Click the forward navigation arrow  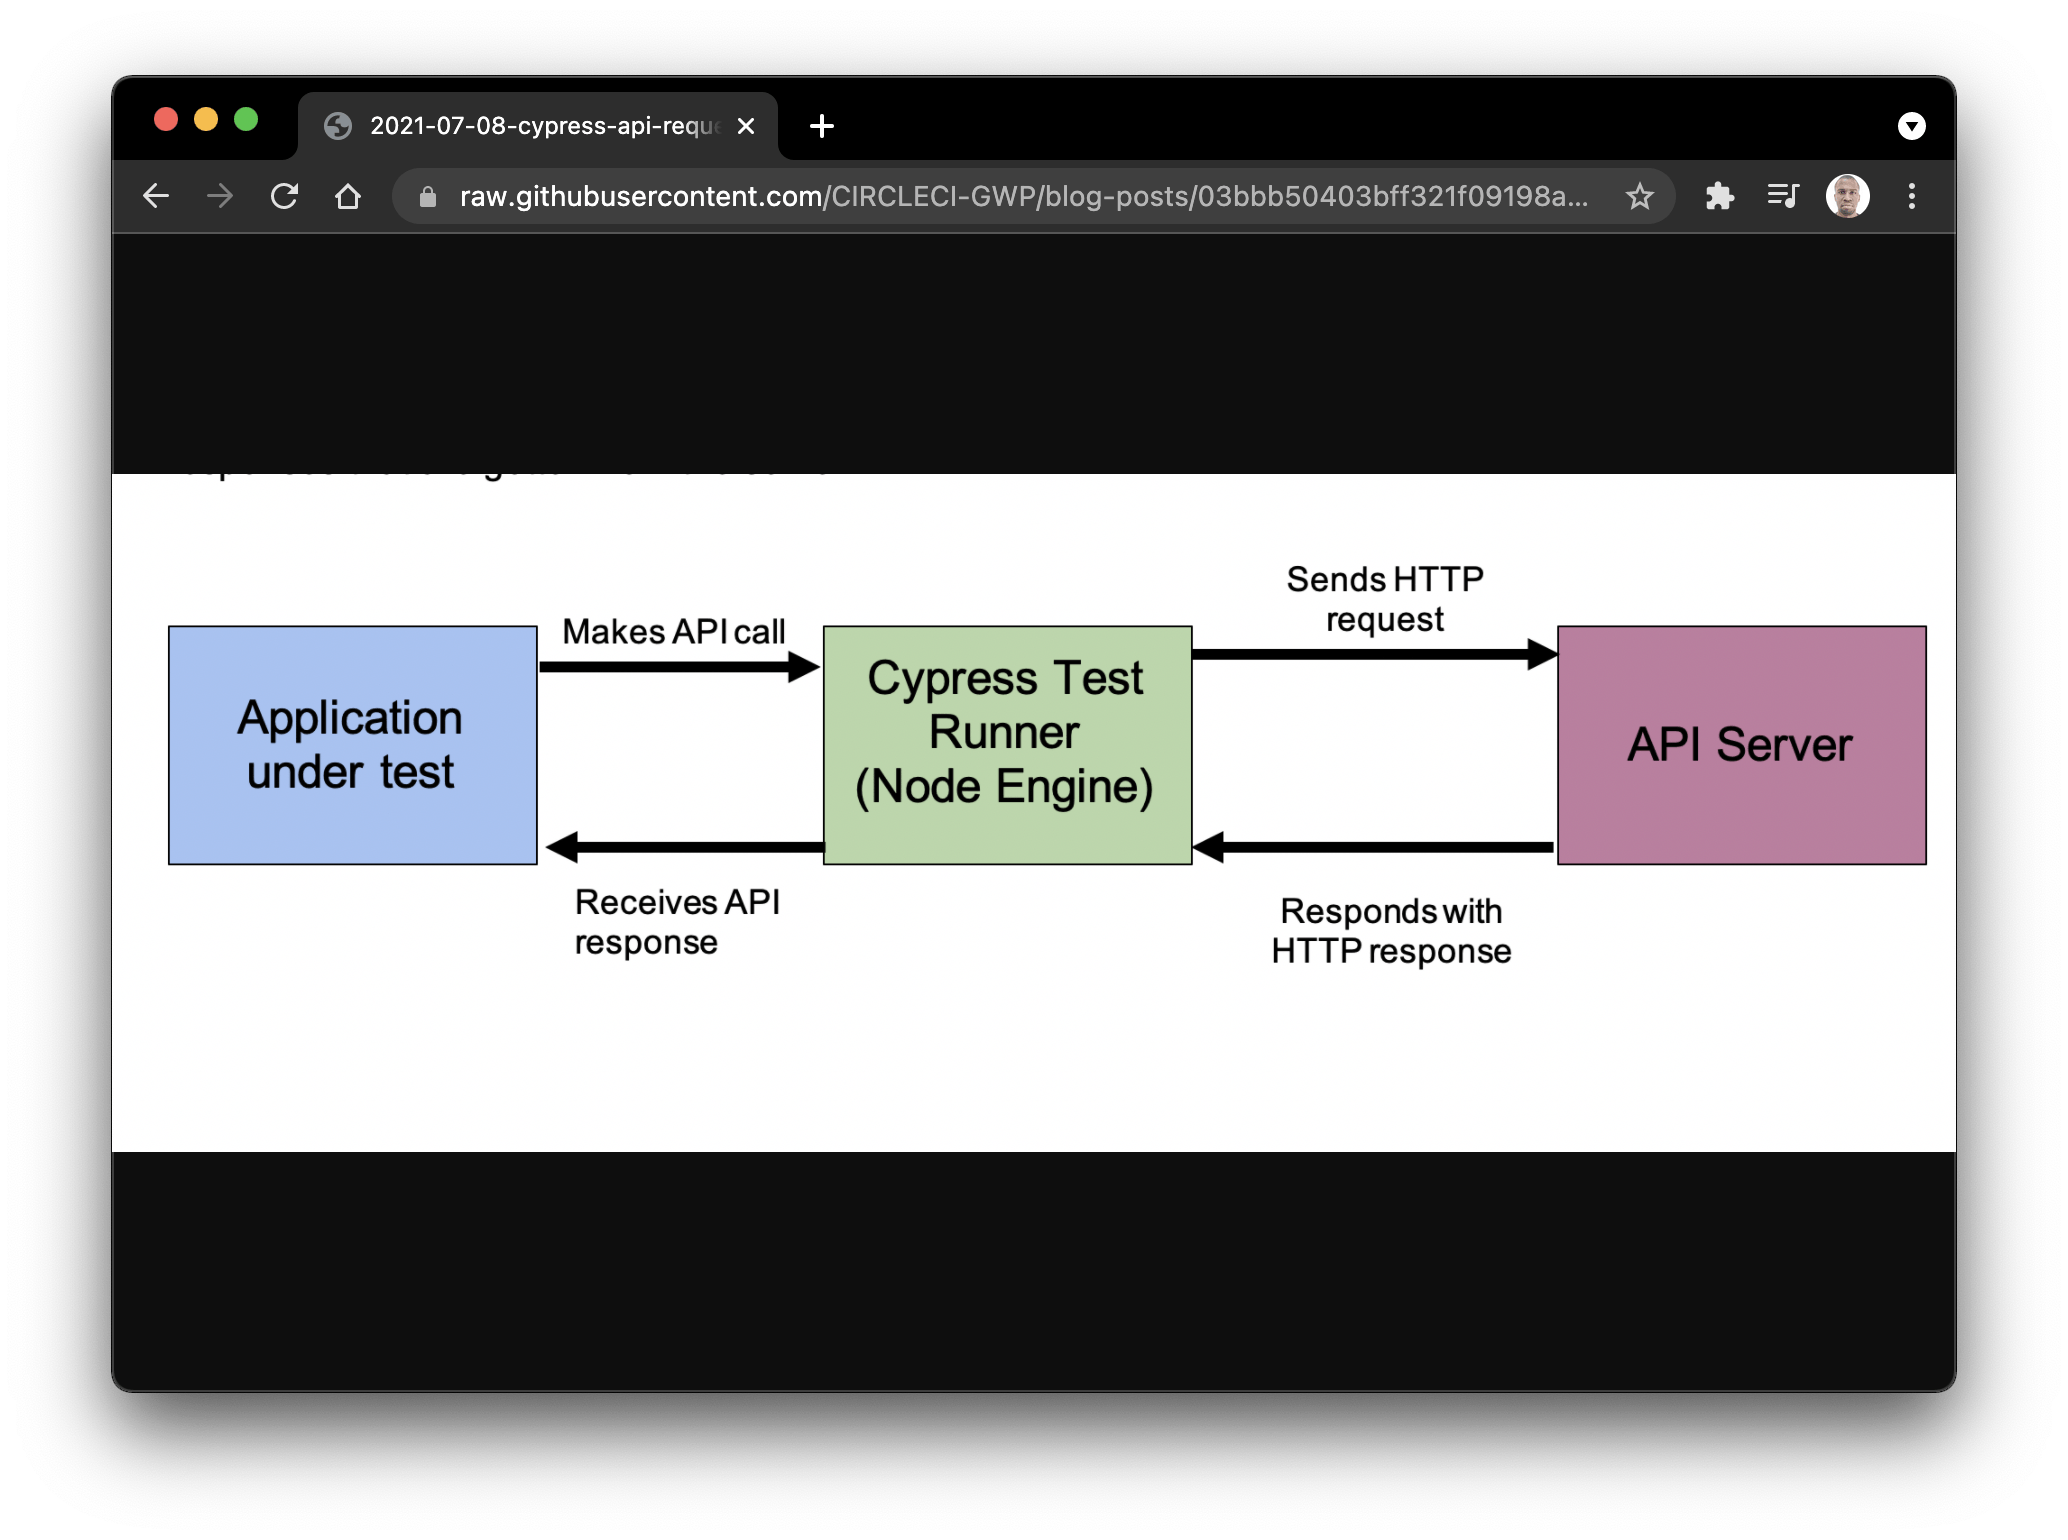220,196
